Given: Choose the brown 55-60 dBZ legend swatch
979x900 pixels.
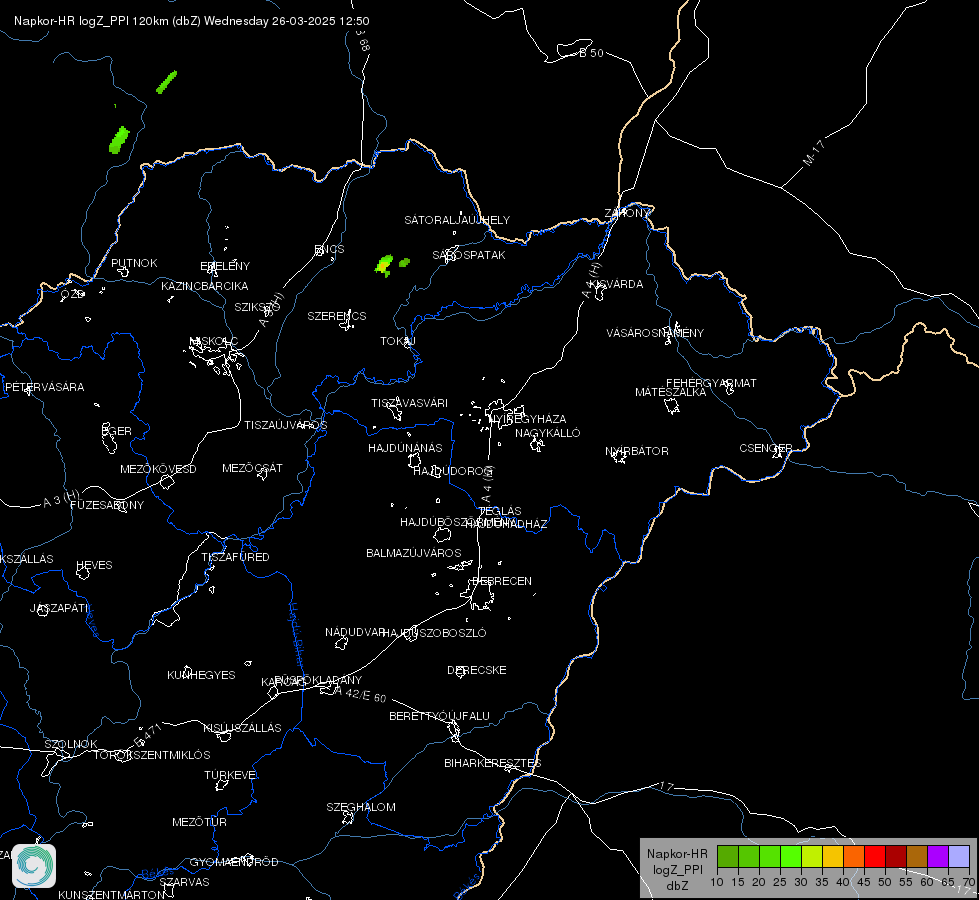Looking at the screenshot, I should point(917,856).
